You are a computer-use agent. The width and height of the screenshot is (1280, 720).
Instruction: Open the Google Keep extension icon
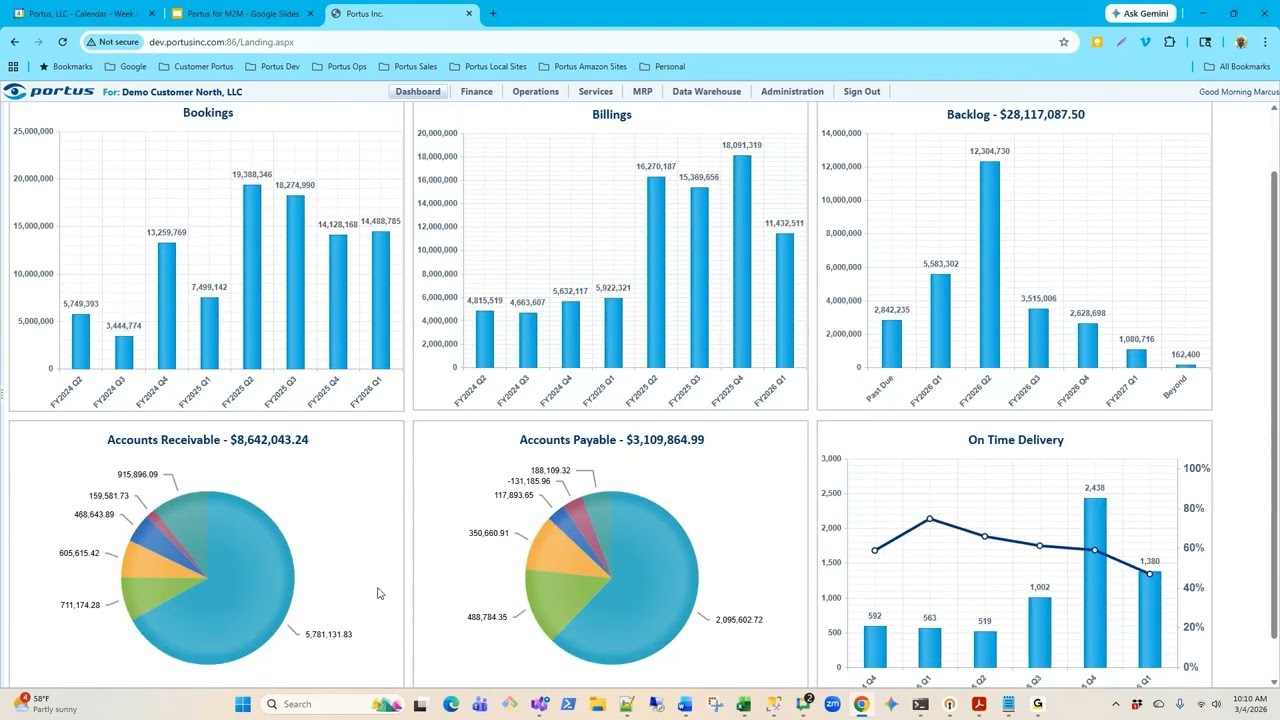(1097, 42)
